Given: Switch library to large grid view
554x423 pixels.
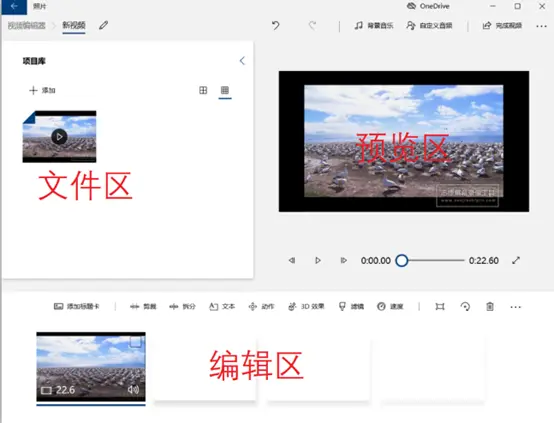Looking at the screenshot, I should 203,90.
